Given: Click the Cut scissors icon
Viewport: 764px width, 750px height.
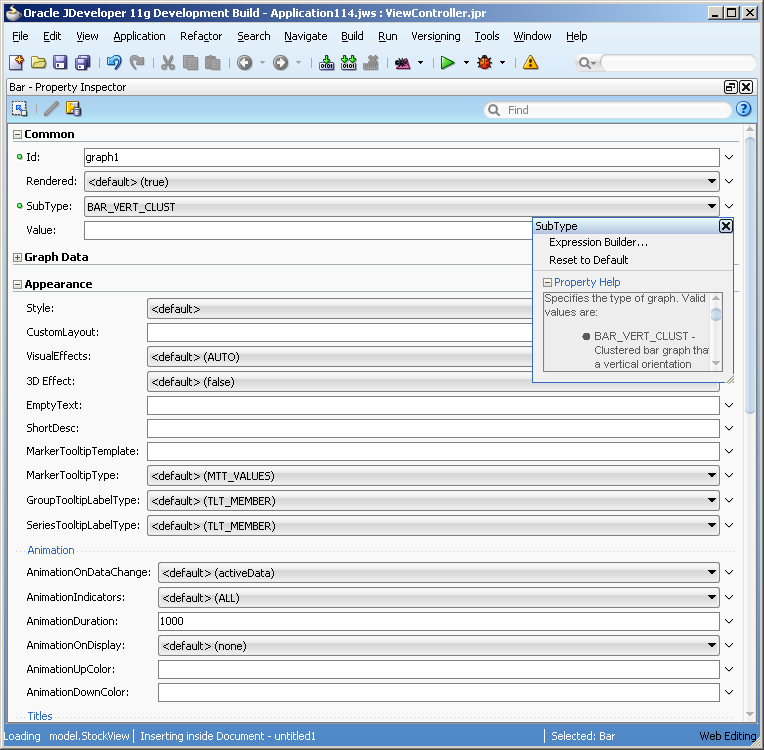Looking at the screenshot, I should (x=168, y=62).
